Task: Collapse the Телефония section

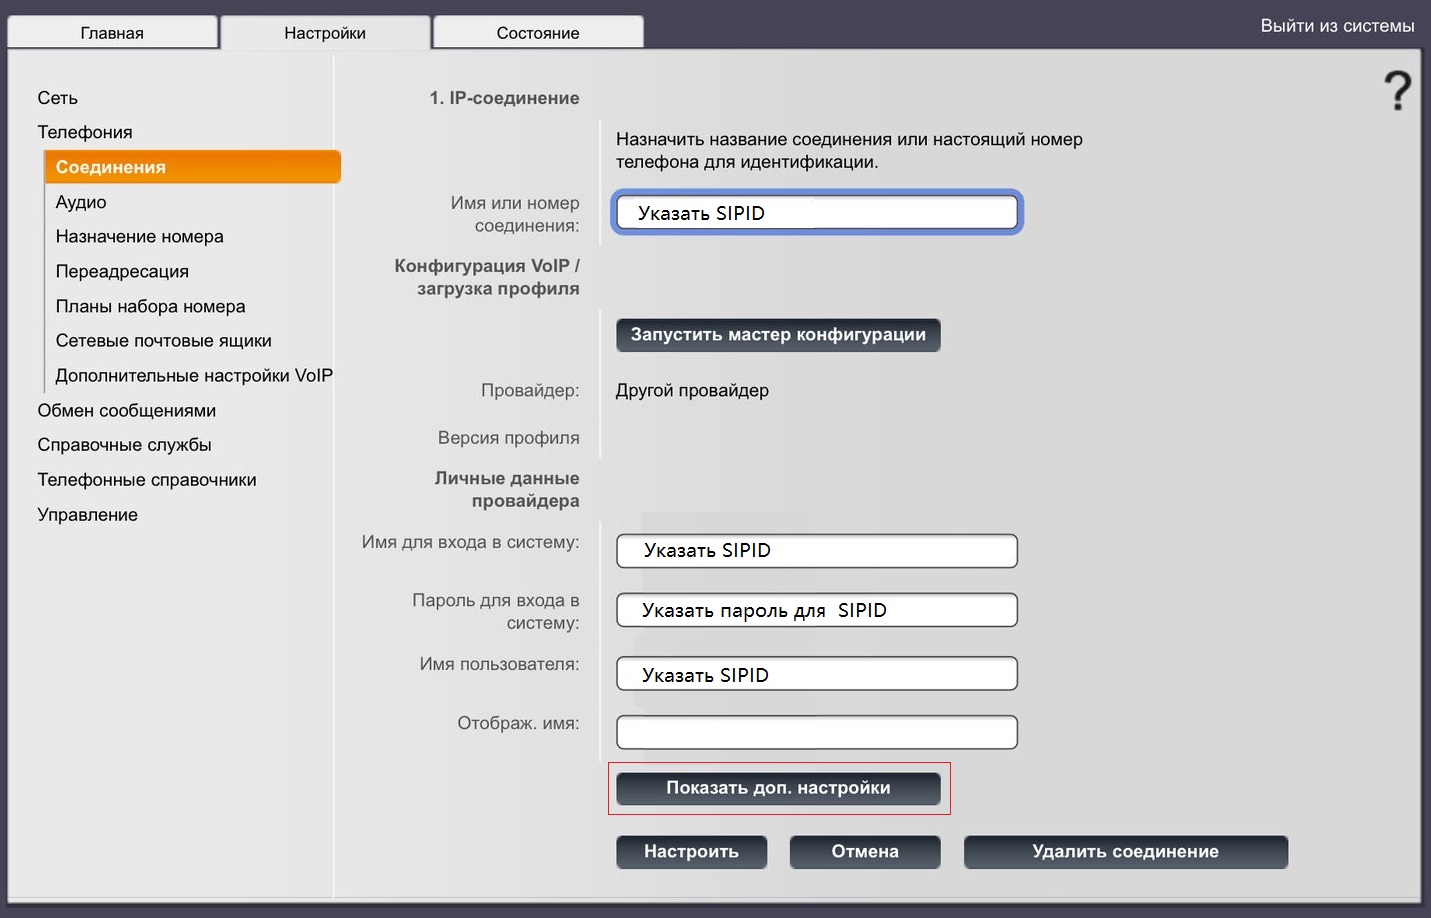Action: tap(85, 132)
